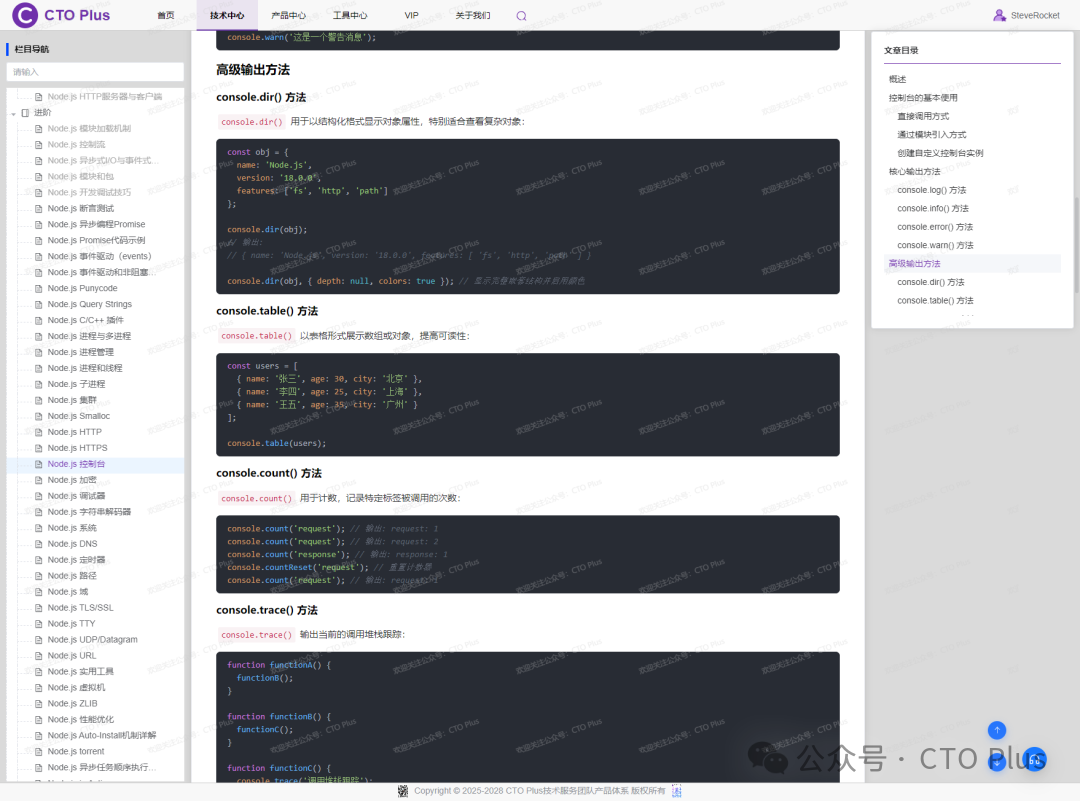Collapse the 进阶 tree node arrow
Screen dimensions: 1080x801
point(13,113)
